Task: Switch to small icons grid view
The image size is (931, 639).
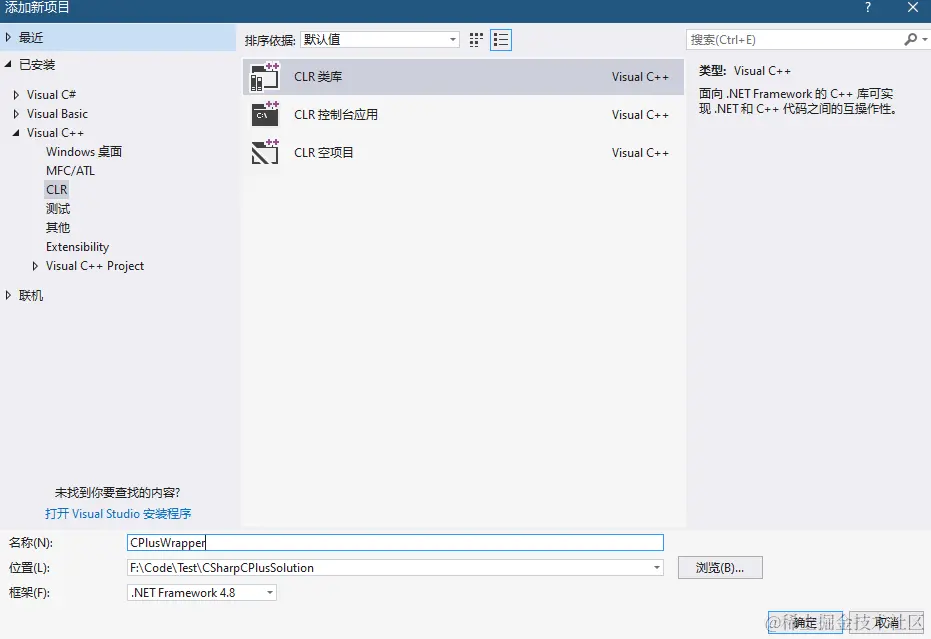Action: pyautogui.click(x=476, y=40)
